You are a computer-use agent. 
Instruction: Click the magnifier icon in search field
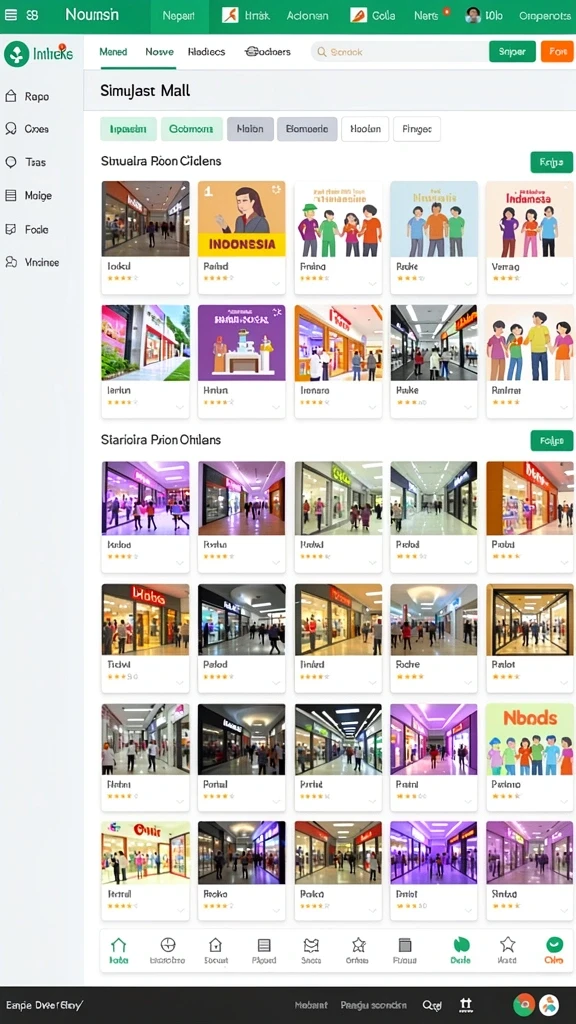click(x=322, y=52)
